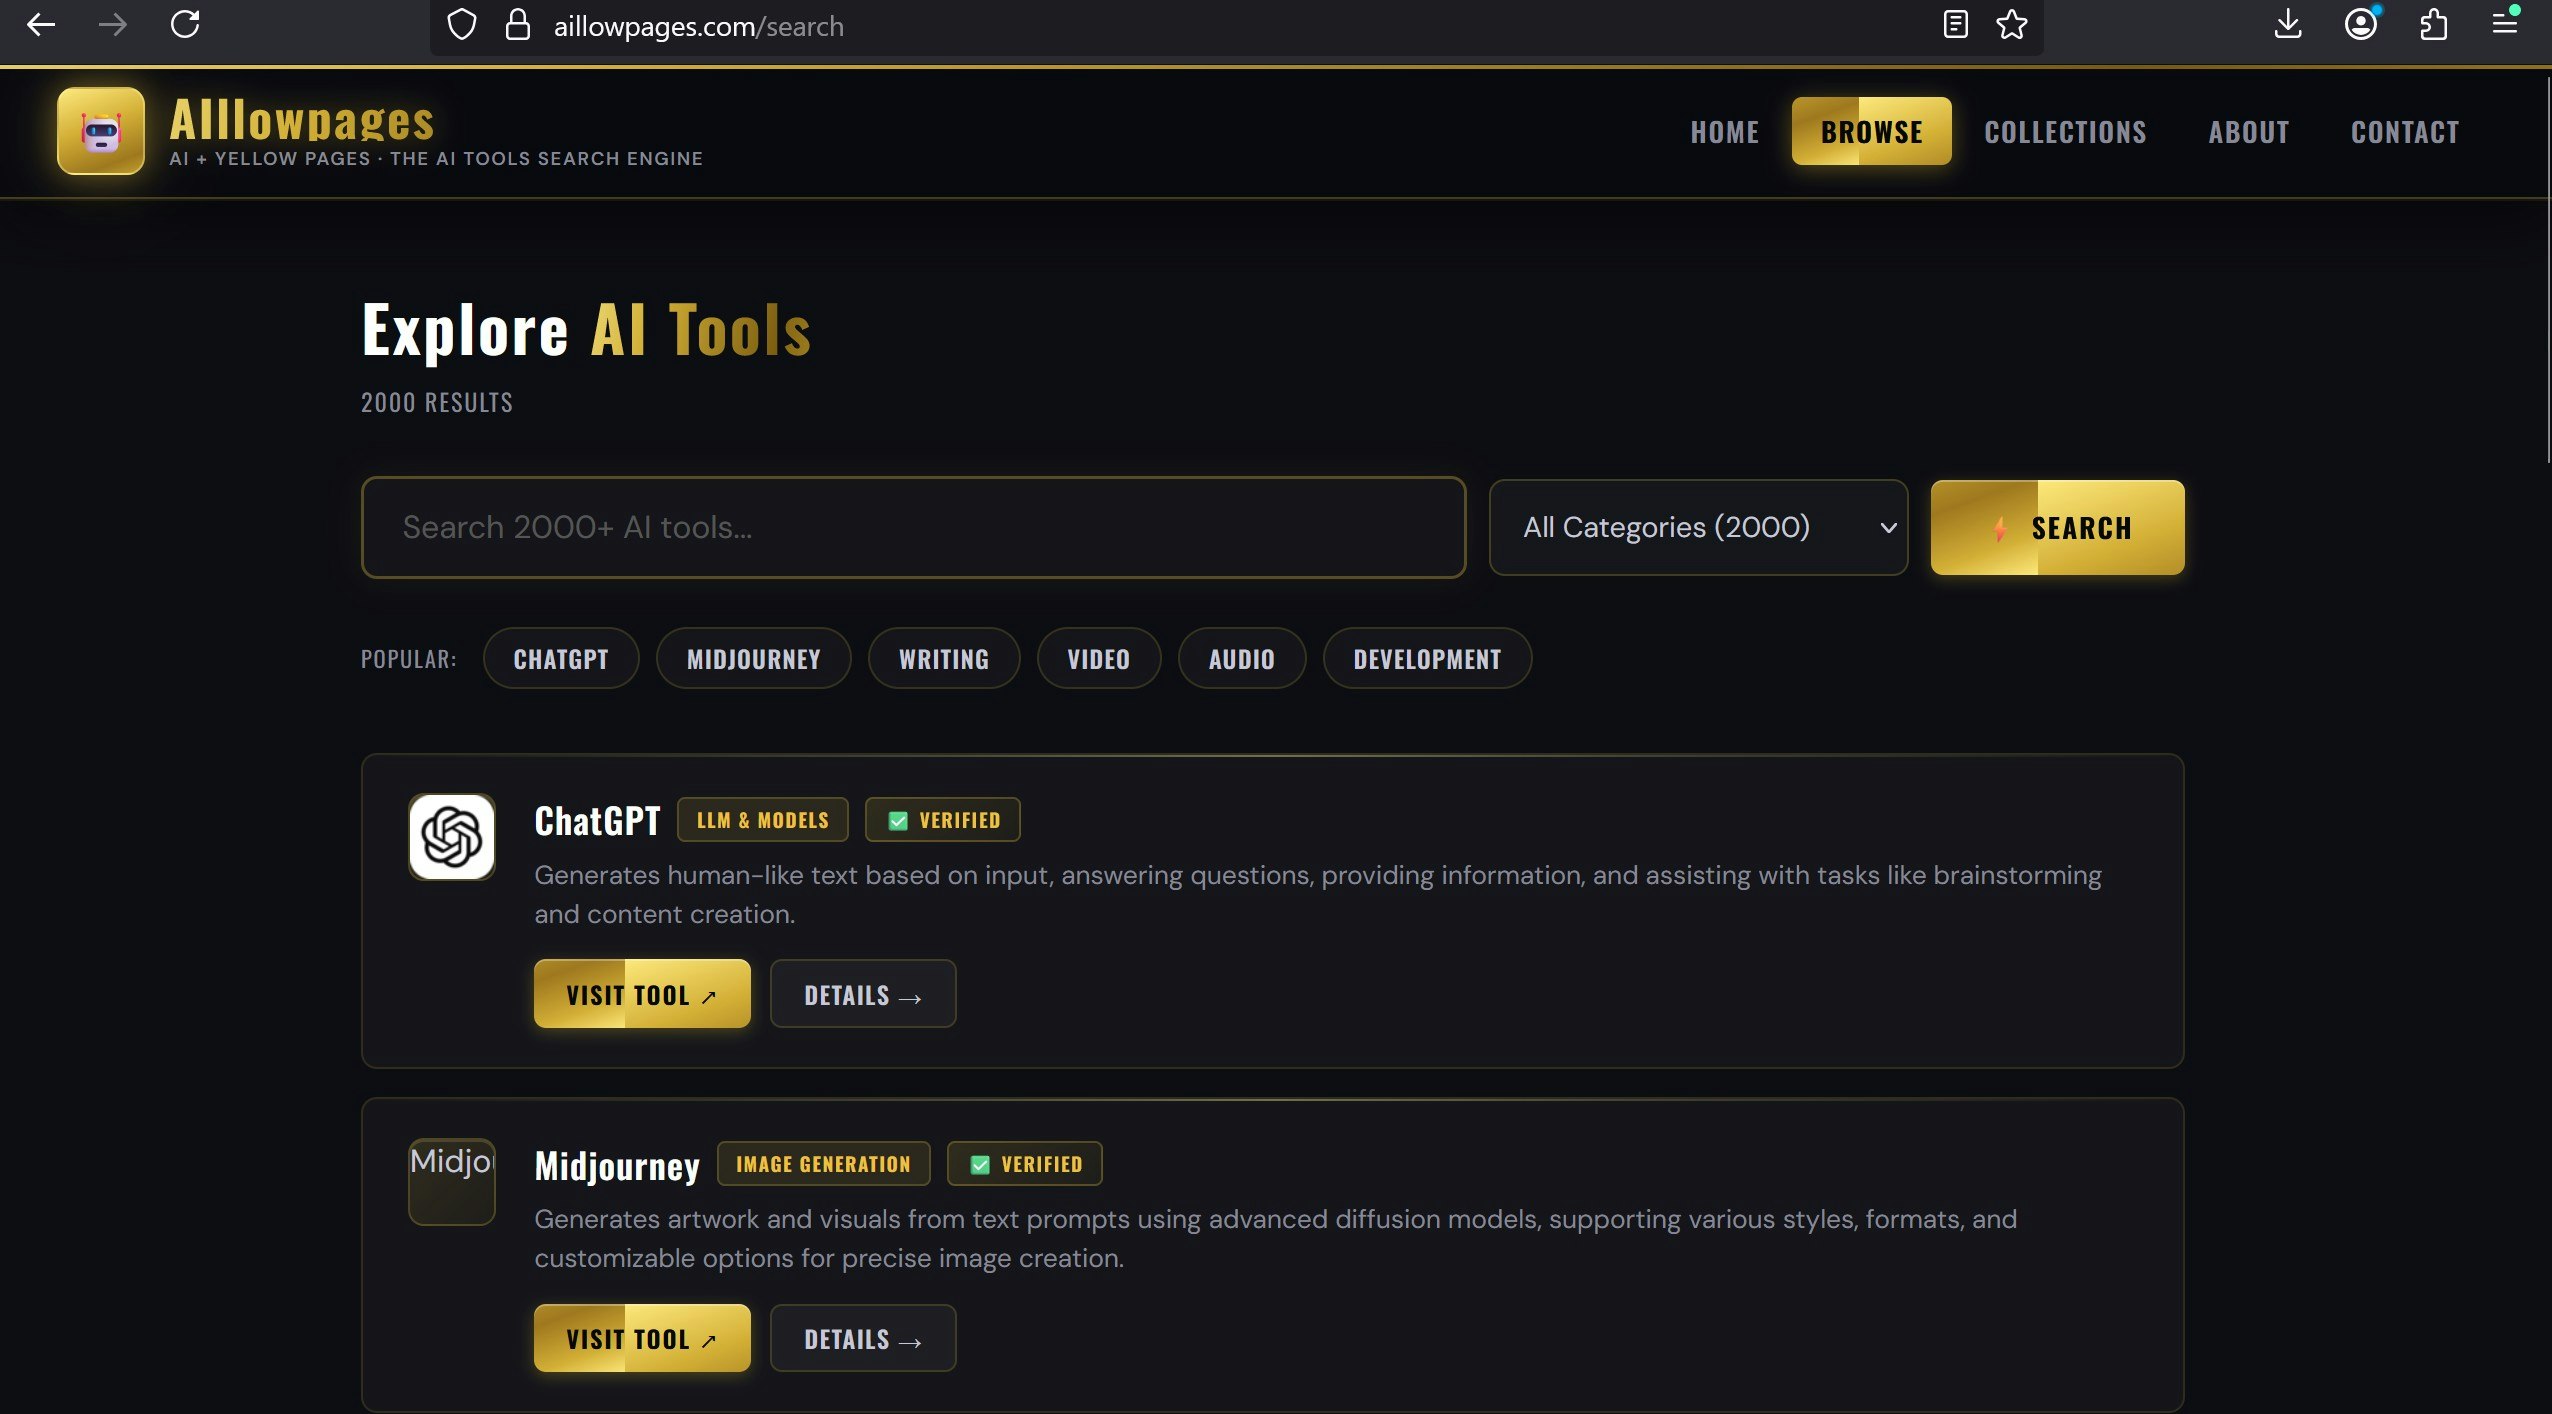Reload the page with refresh icon
The width and height of the screenshot is (2552, 1414).
[185, 25]
